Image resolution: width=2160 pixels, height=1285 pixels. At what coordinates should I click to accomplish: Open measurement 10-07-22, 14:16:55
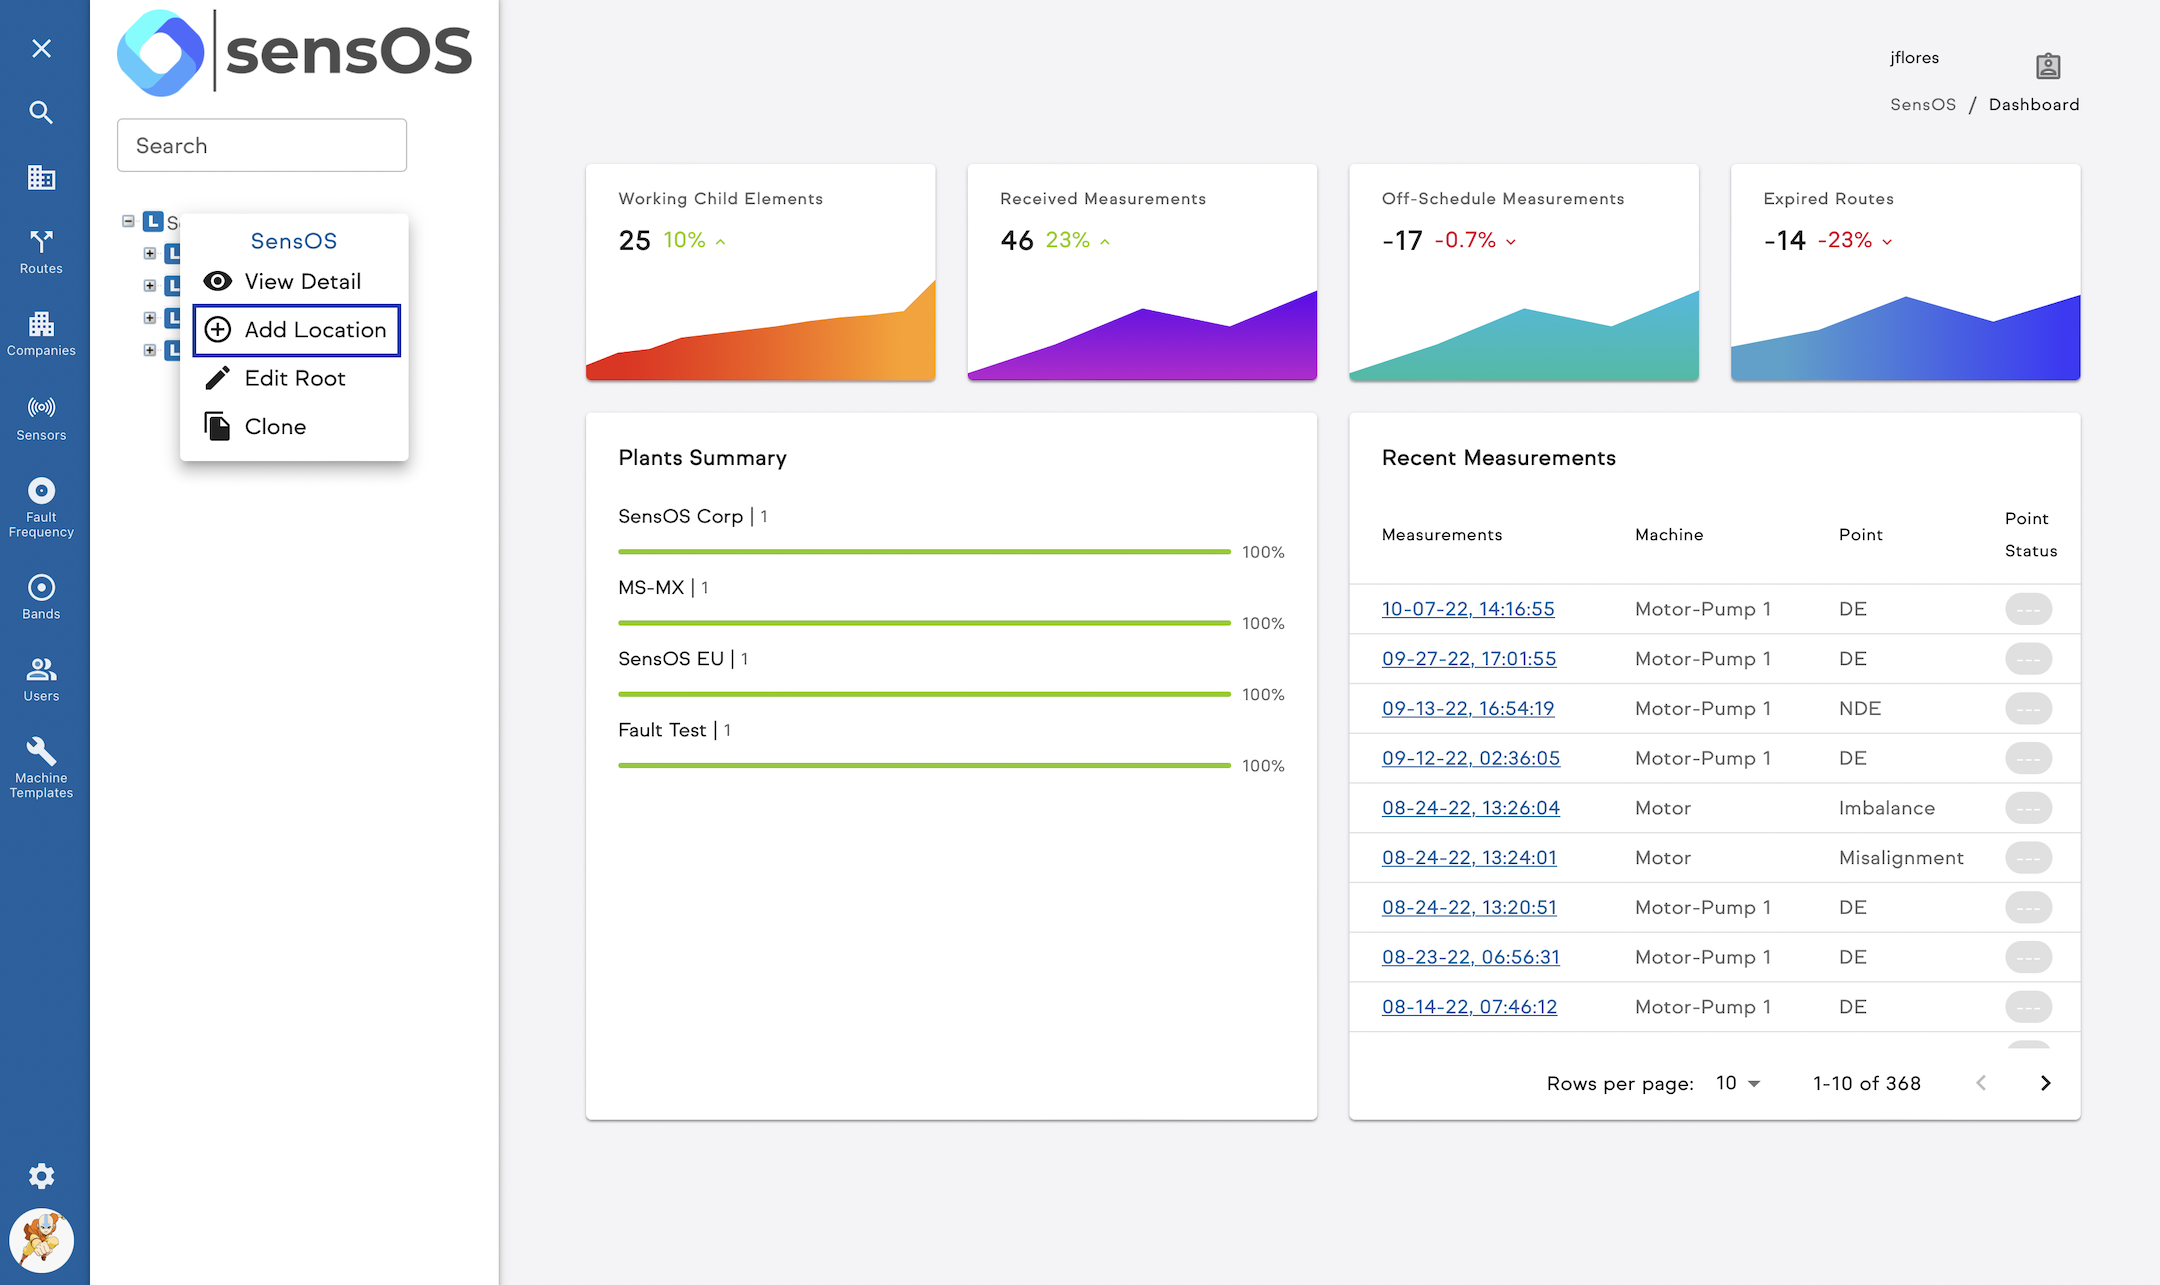click(1468, 609)
